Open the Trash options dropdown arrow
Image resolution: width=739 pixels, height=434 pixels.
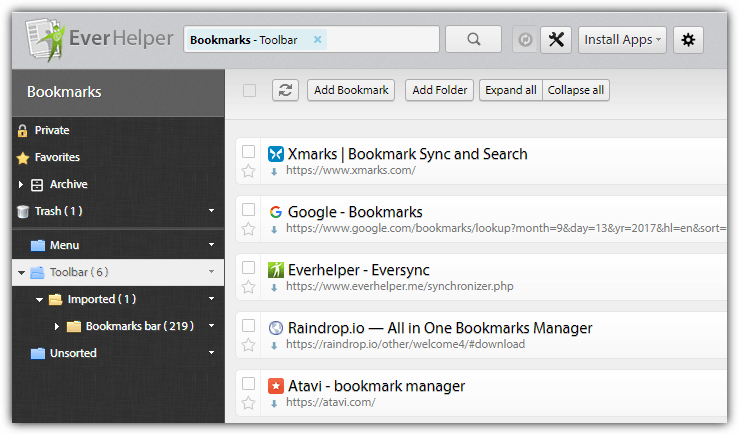coord(211,211)
